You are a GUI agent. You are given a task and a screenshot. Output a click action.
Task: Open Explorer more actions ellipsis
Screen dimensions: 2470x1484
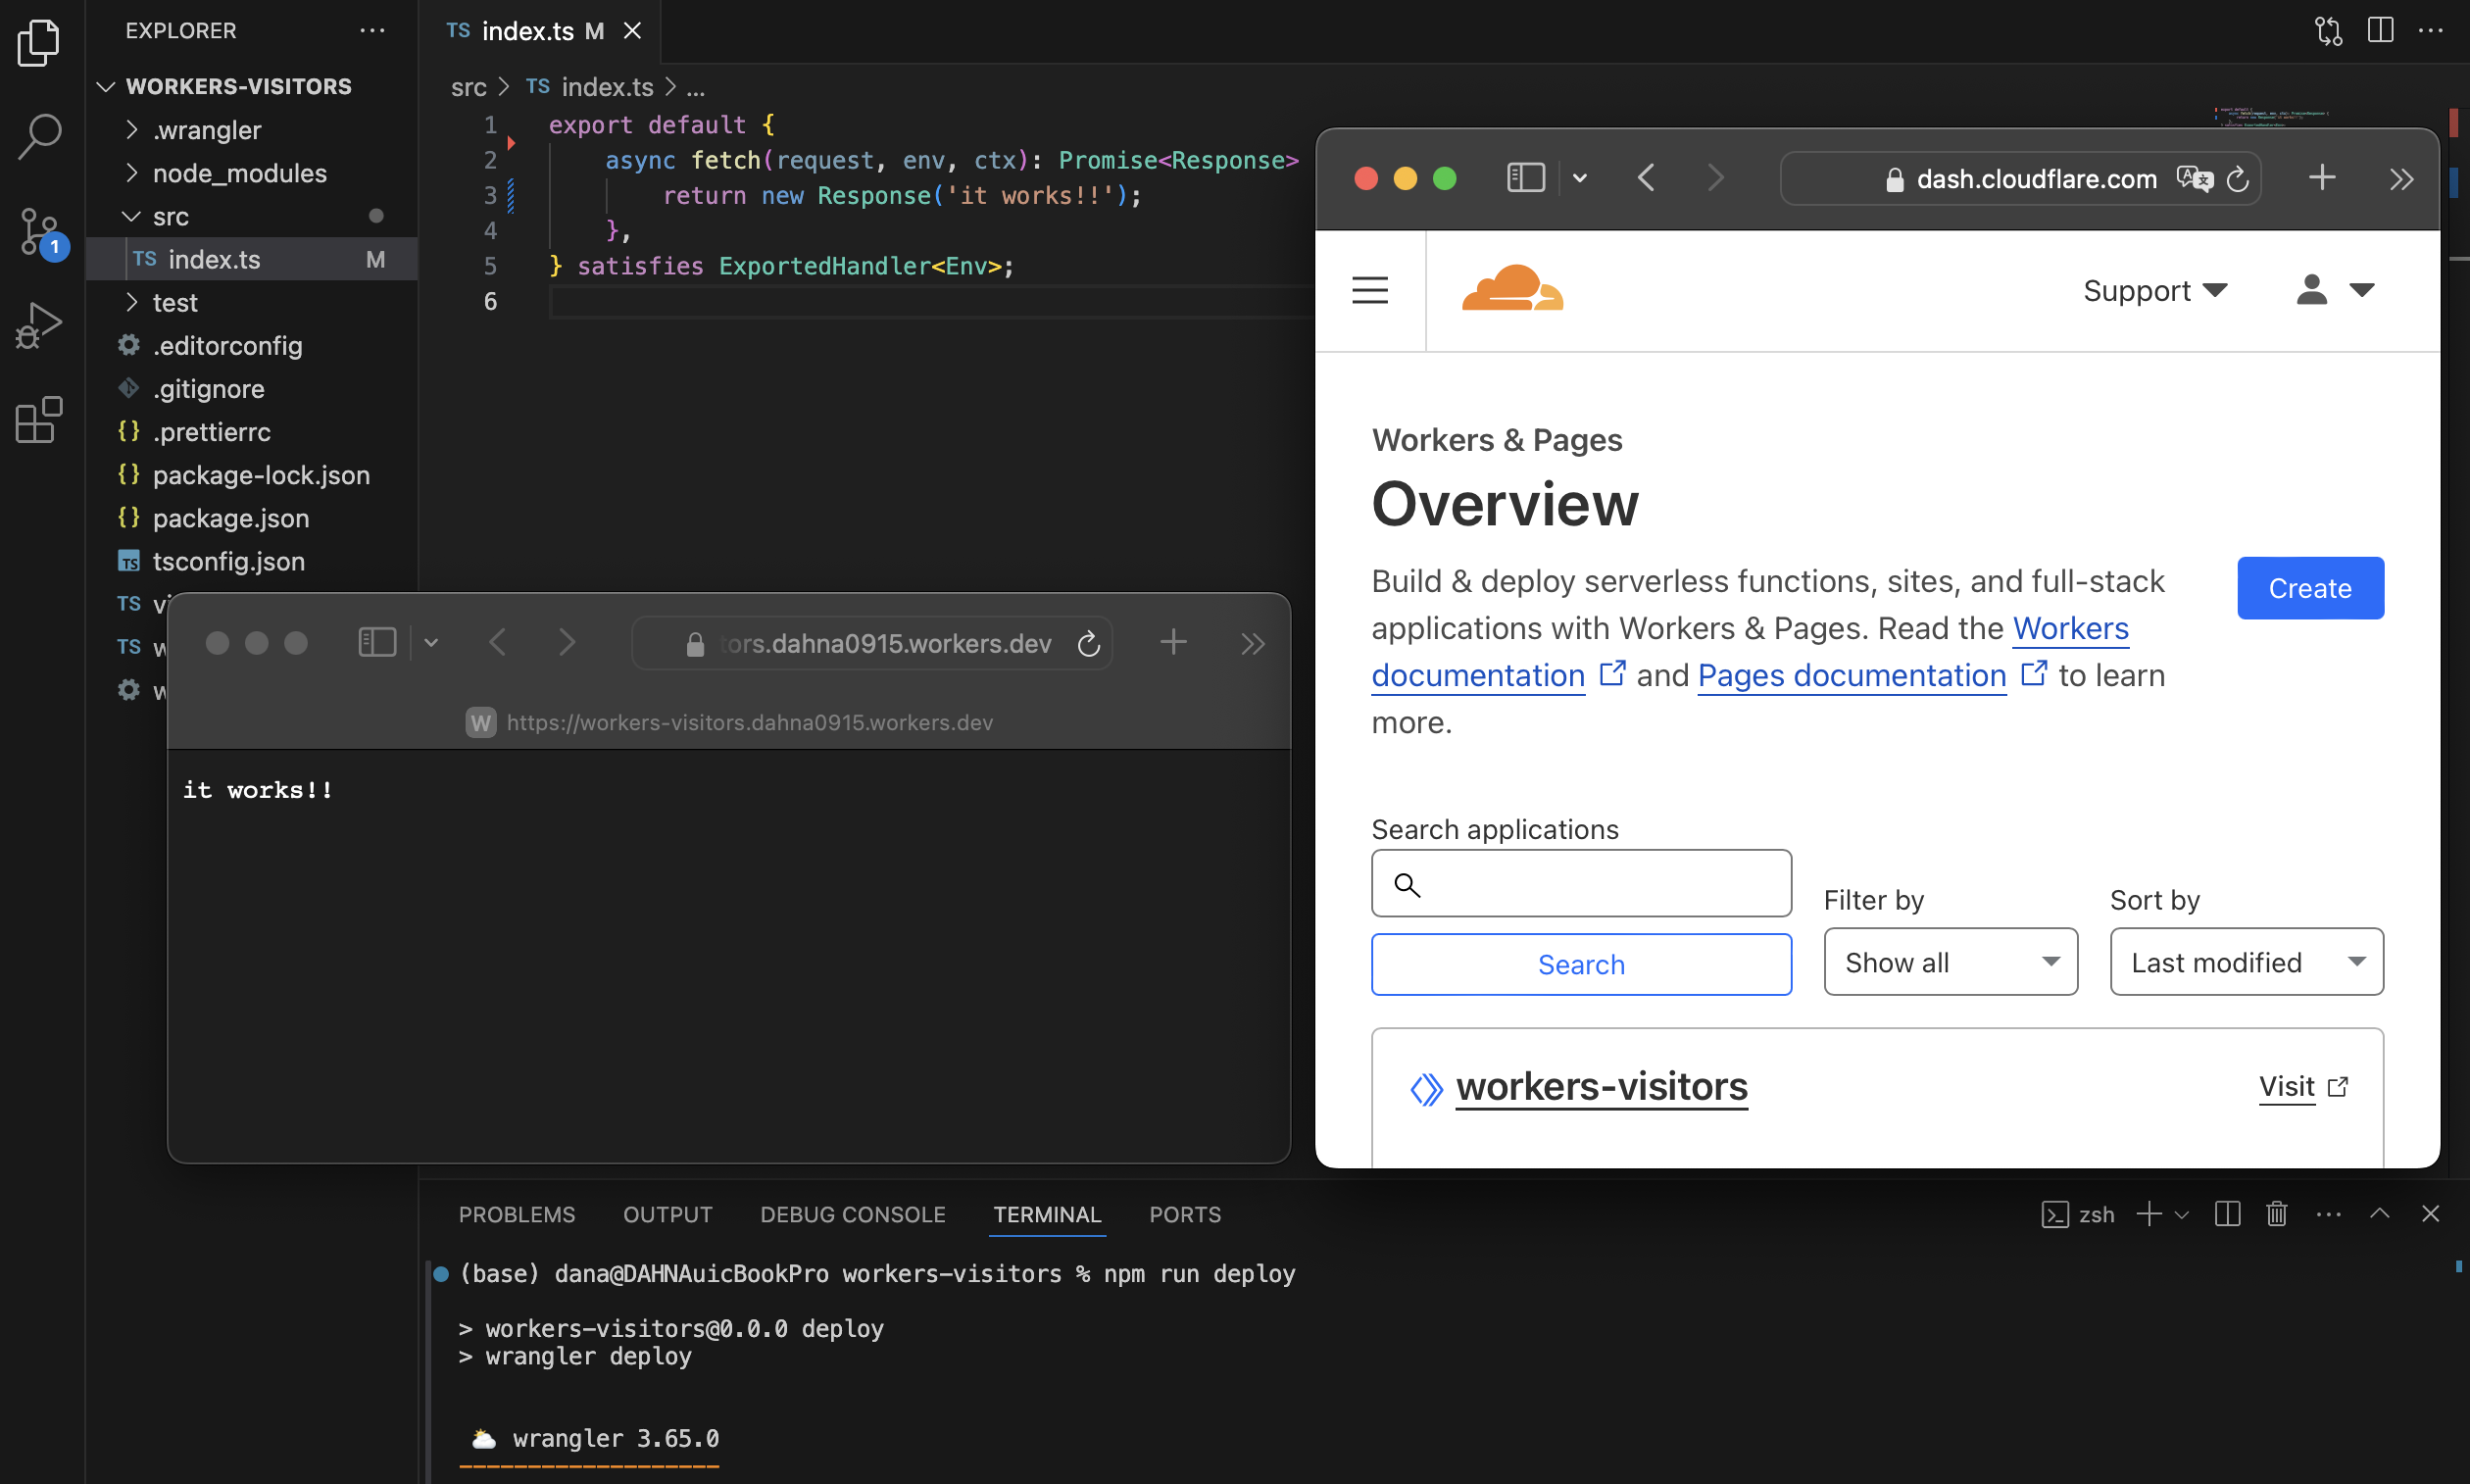[372, 31]
